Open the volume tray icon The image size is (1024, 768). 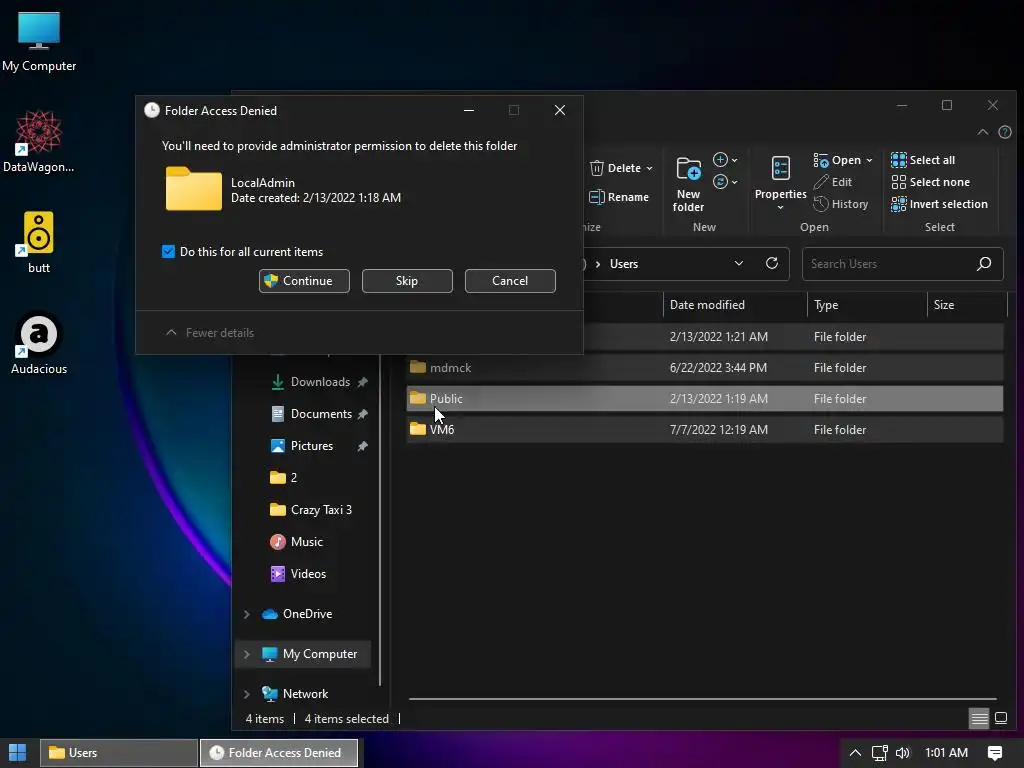pyautogui.click(x=903, y=753)
